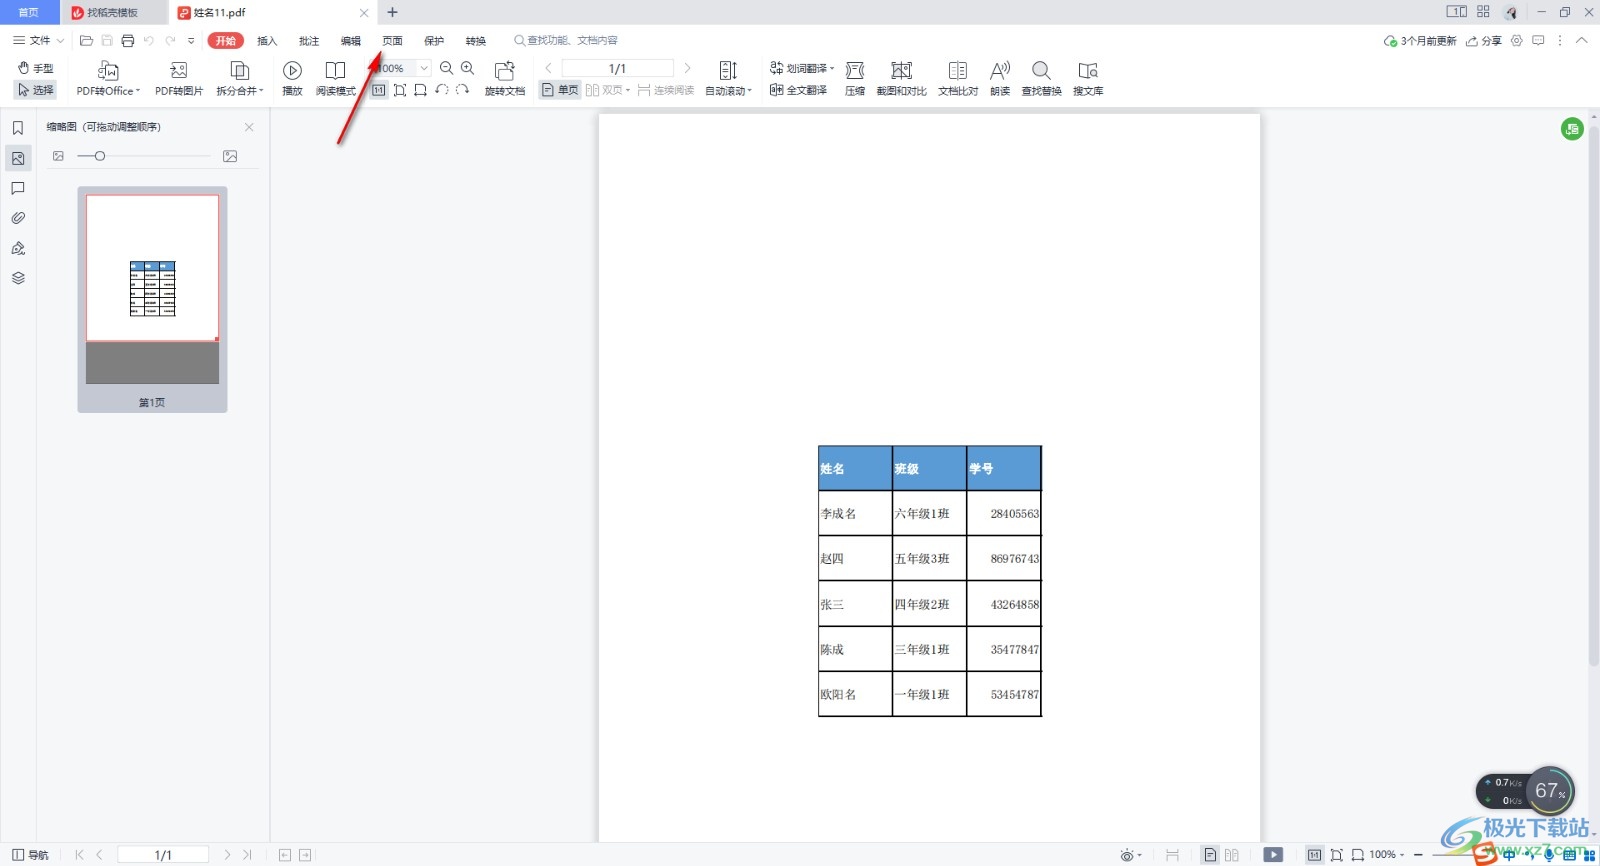Click the rotate counterclockwise icon
This screenshot has height=866, width=1600.
point(441,90)
